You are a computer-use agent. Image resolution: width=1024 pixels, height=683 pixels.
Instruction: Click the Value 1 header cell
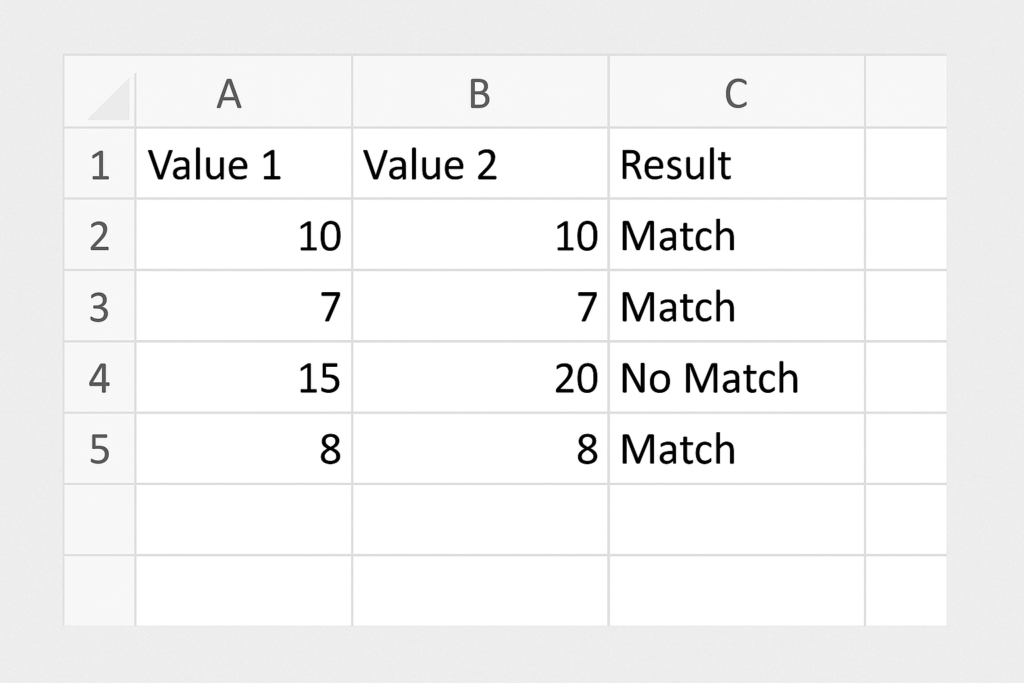[244, 163]
